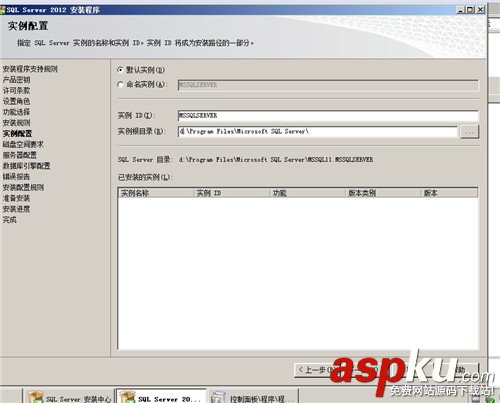
Task: Click the 实例根目录 path field
Action: click(x=318, y=132)
